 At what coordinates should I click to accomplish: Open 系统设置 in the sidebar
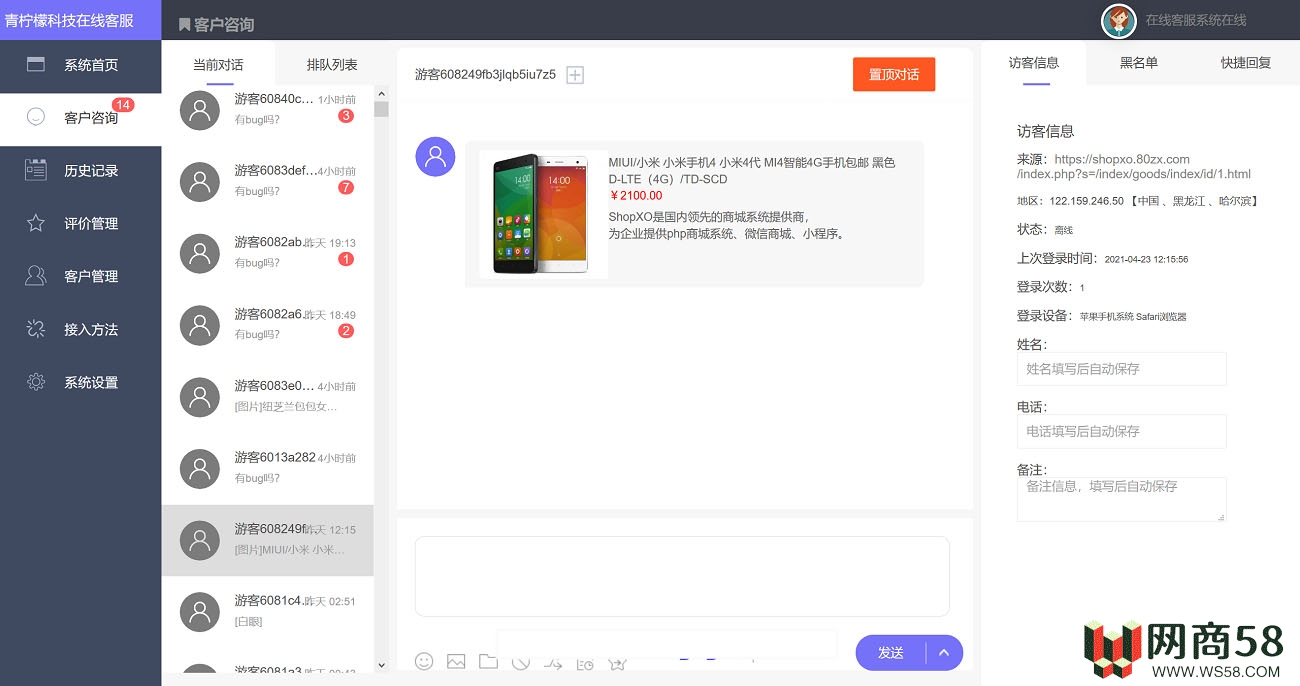[80, 383]
